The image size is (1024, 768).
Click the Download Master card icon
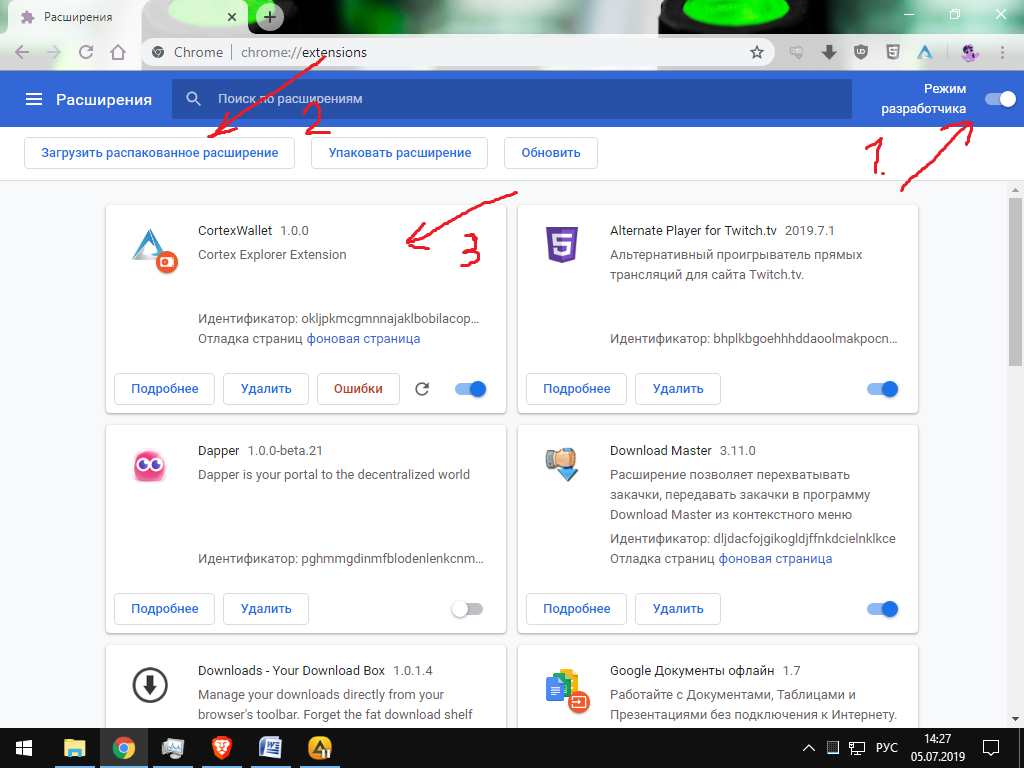click(562, 464)
